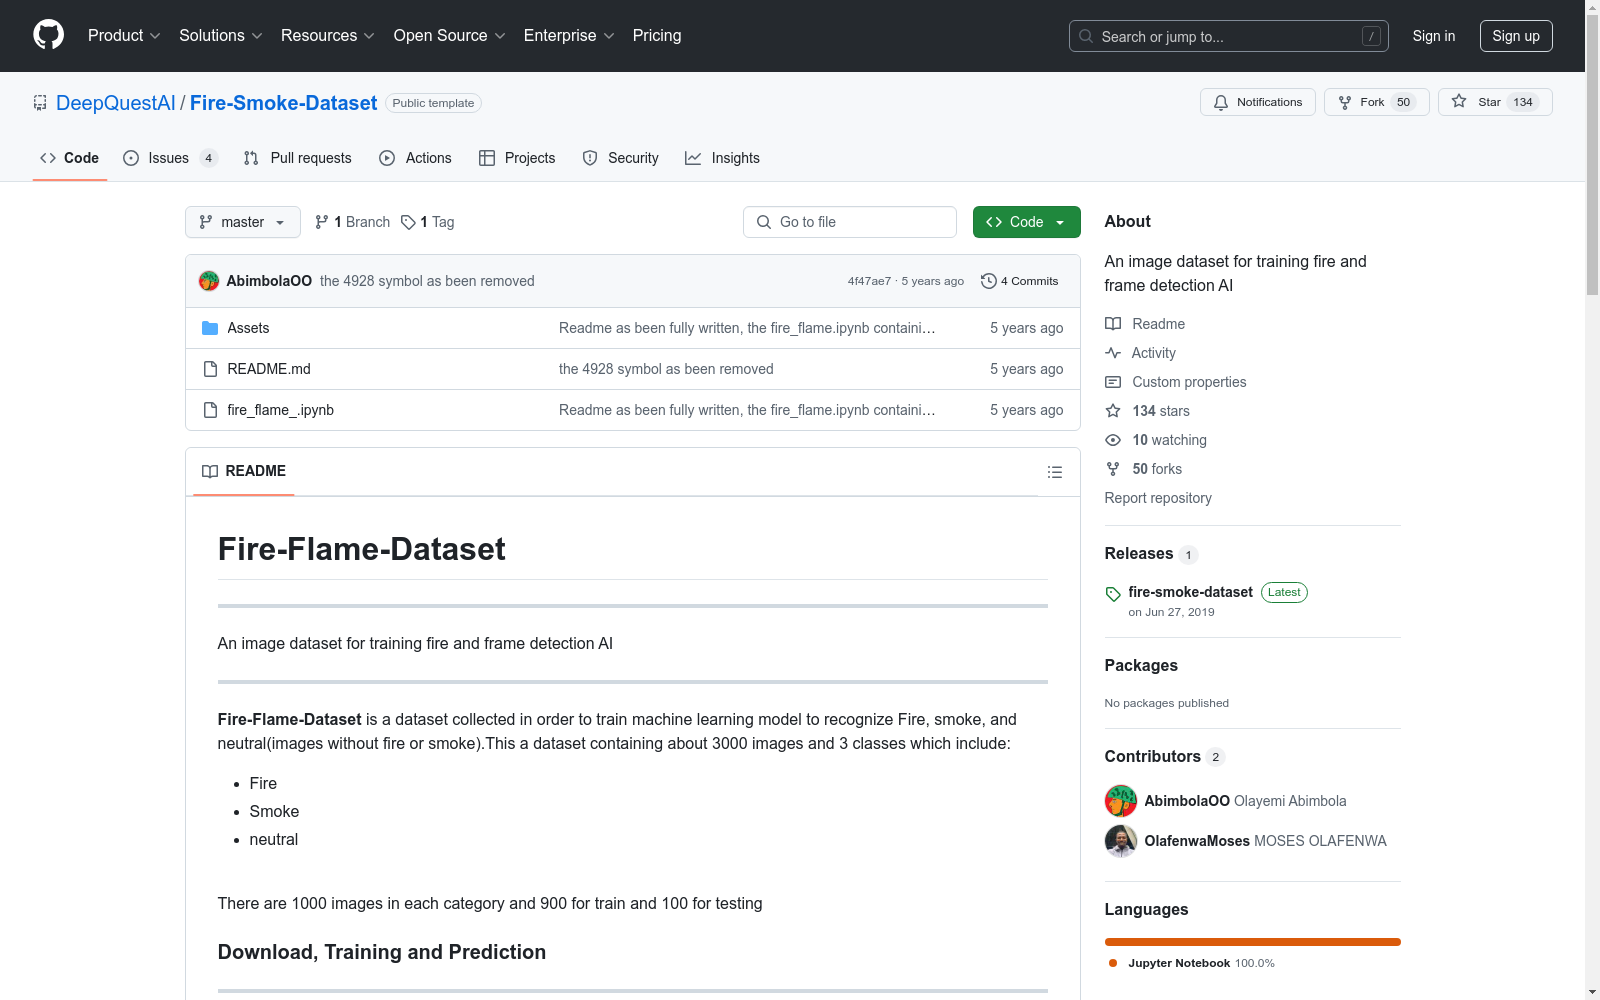Focus the Search or jump to field

(1229, 36)
